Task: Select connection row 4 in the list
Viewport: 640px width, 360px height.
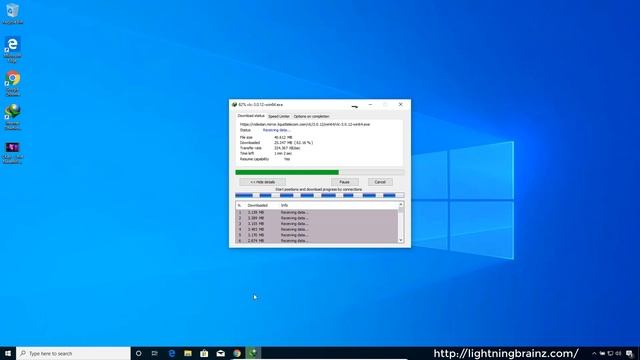Action: pos(317,229)
